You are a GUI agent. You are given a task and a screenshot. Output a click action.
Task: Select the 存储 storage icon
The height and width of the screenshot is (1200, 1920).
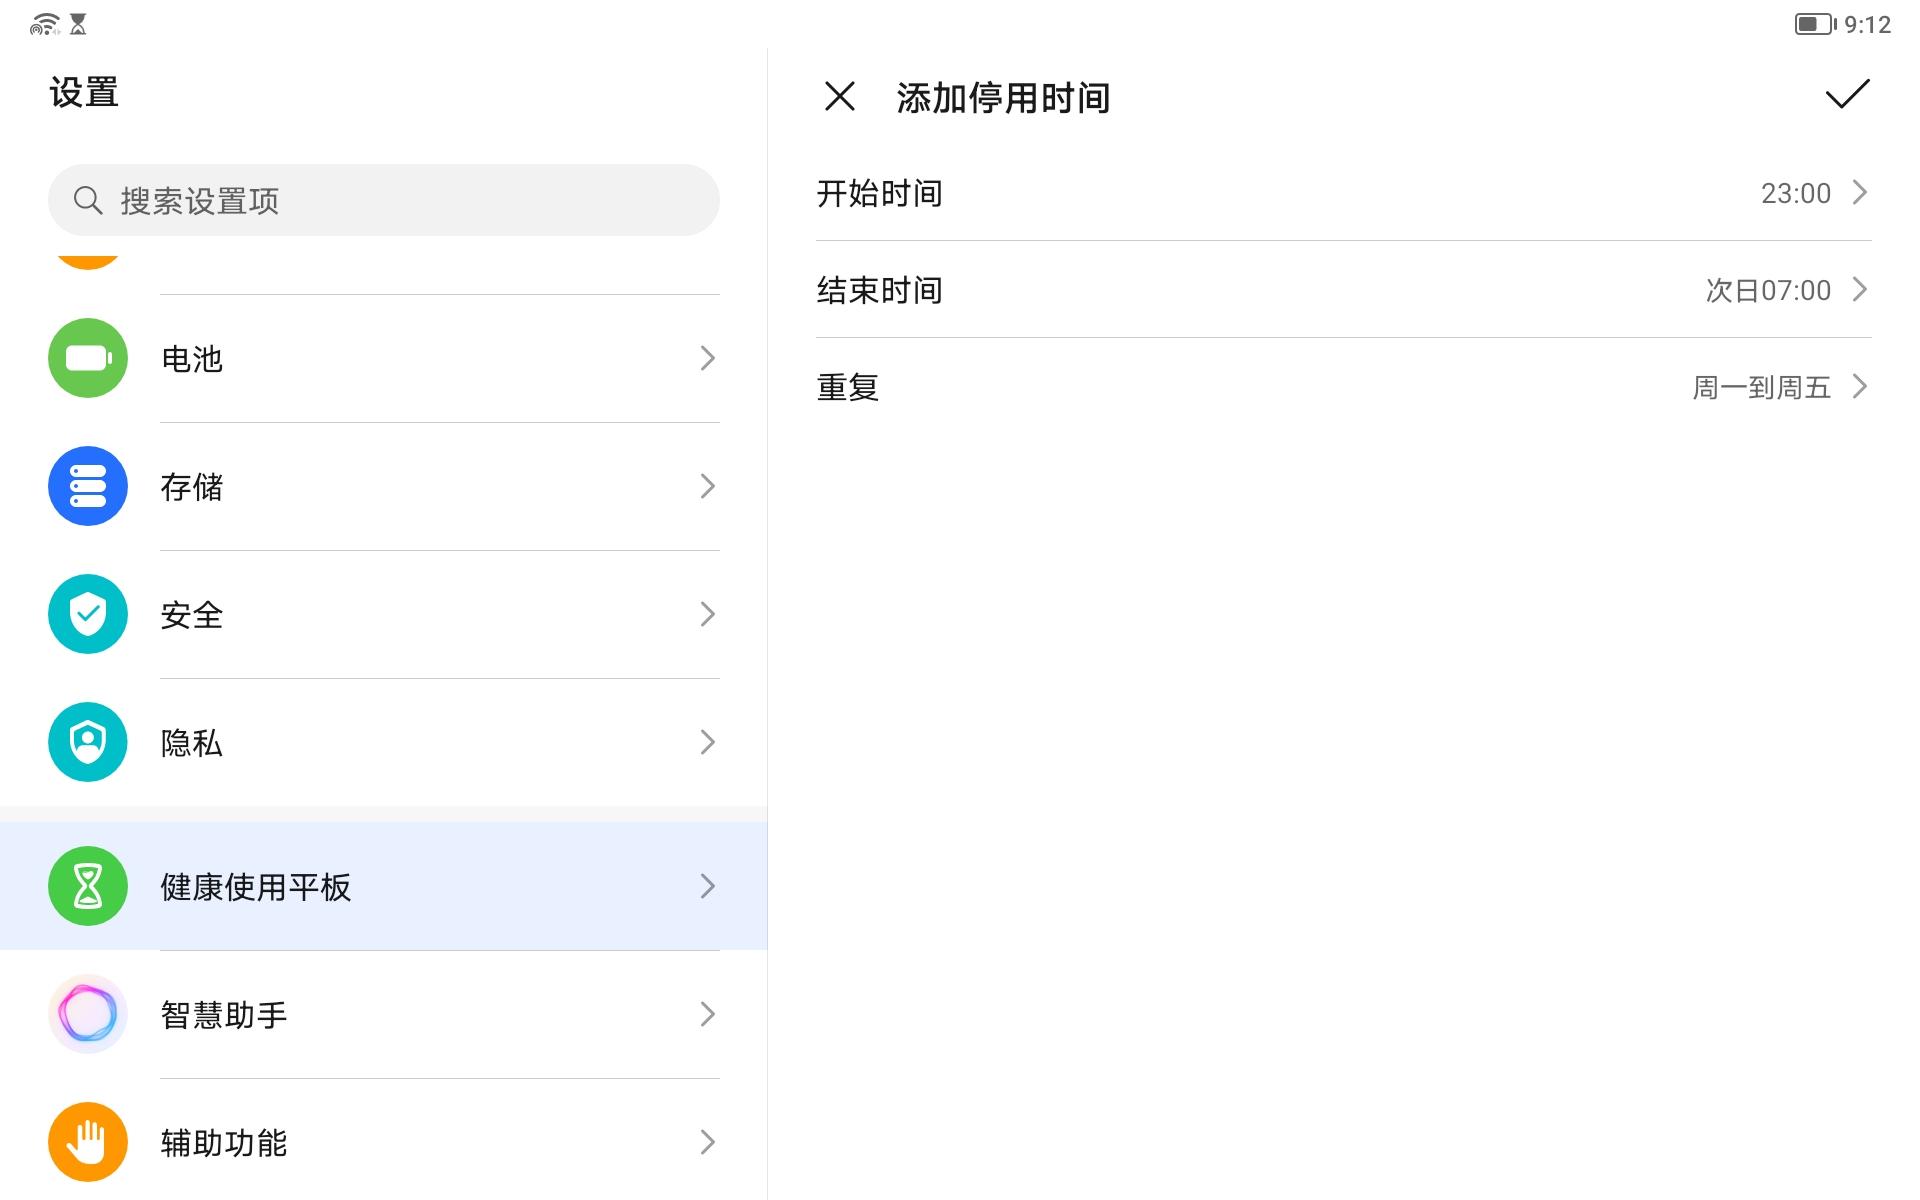tap(87, 486)
